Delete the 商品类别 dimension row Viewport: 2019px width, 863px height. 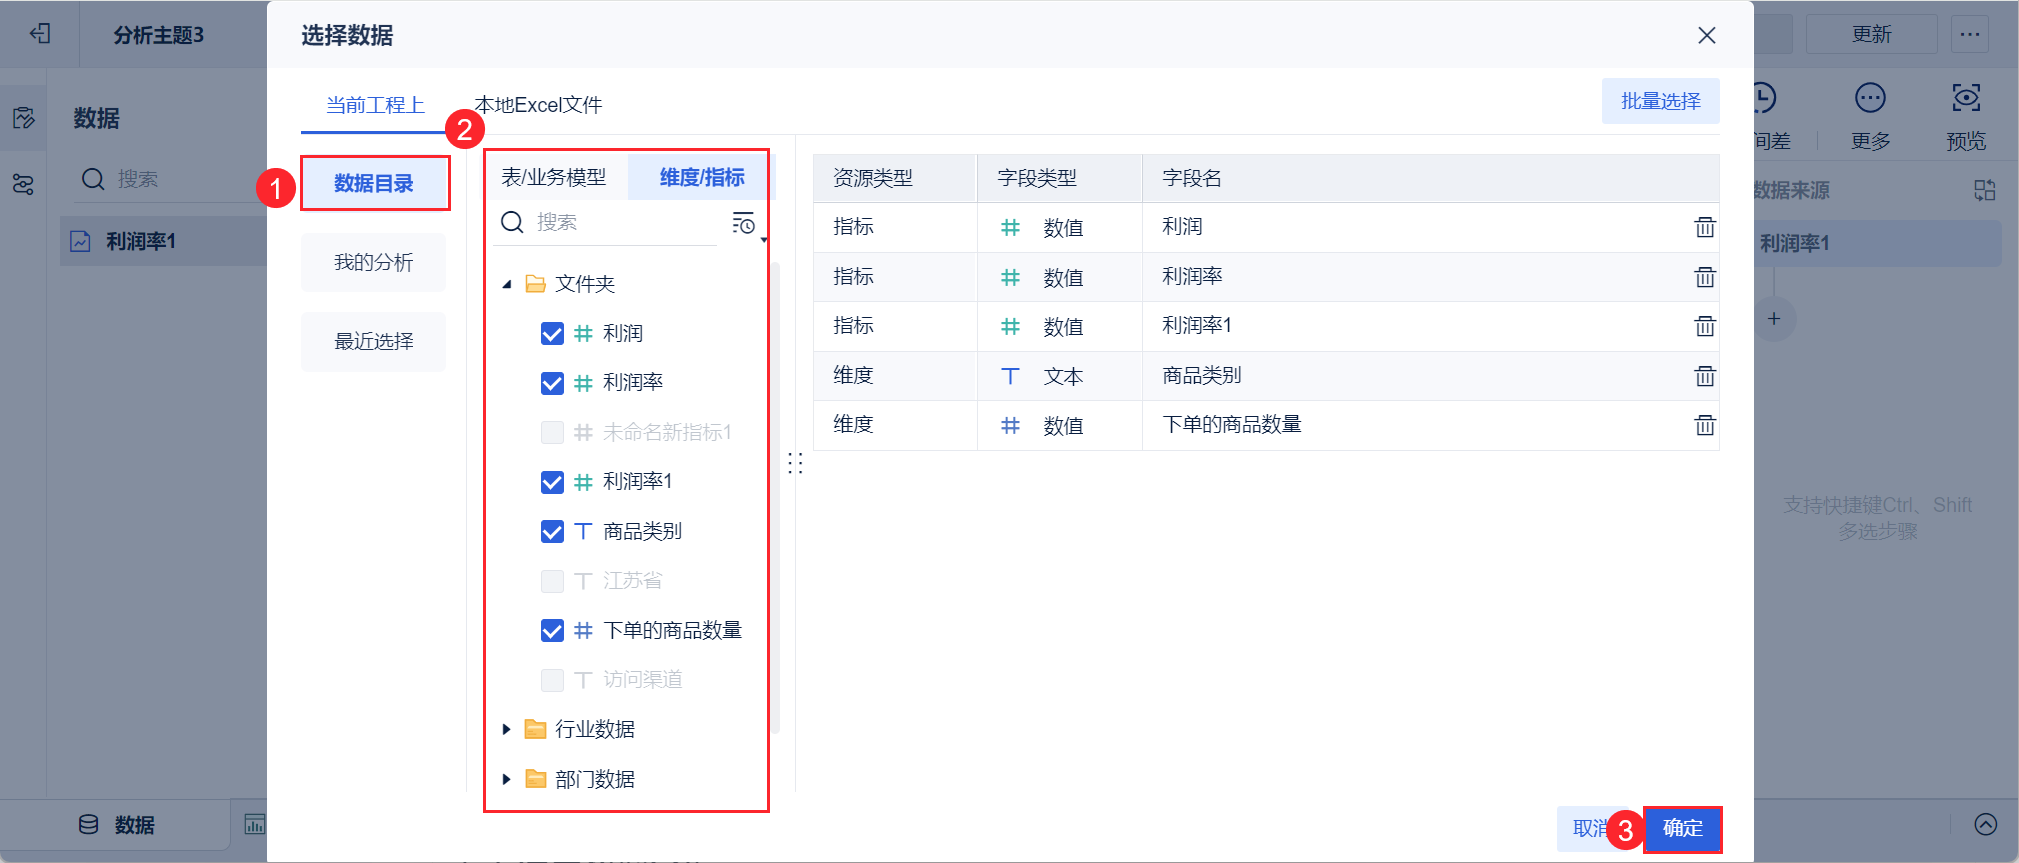click(x=1705, y=376)
